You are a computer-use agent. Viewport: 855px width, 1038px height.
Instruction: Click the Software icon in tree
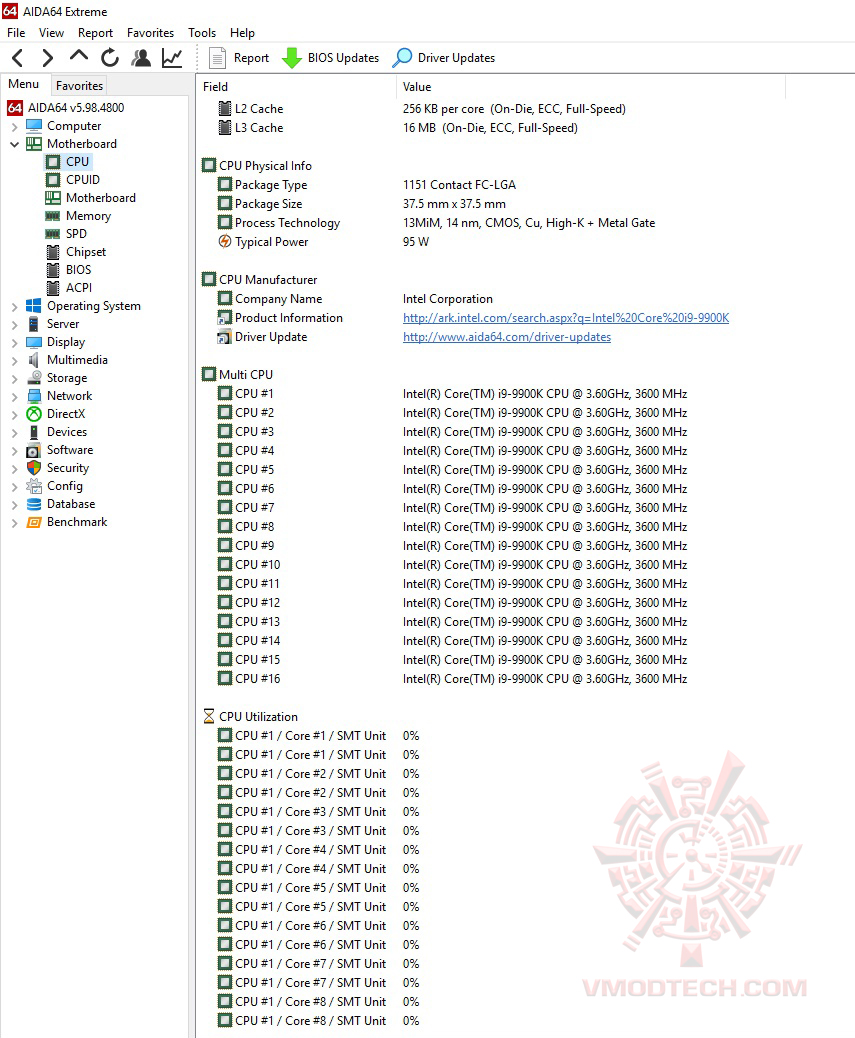[34, 450]
